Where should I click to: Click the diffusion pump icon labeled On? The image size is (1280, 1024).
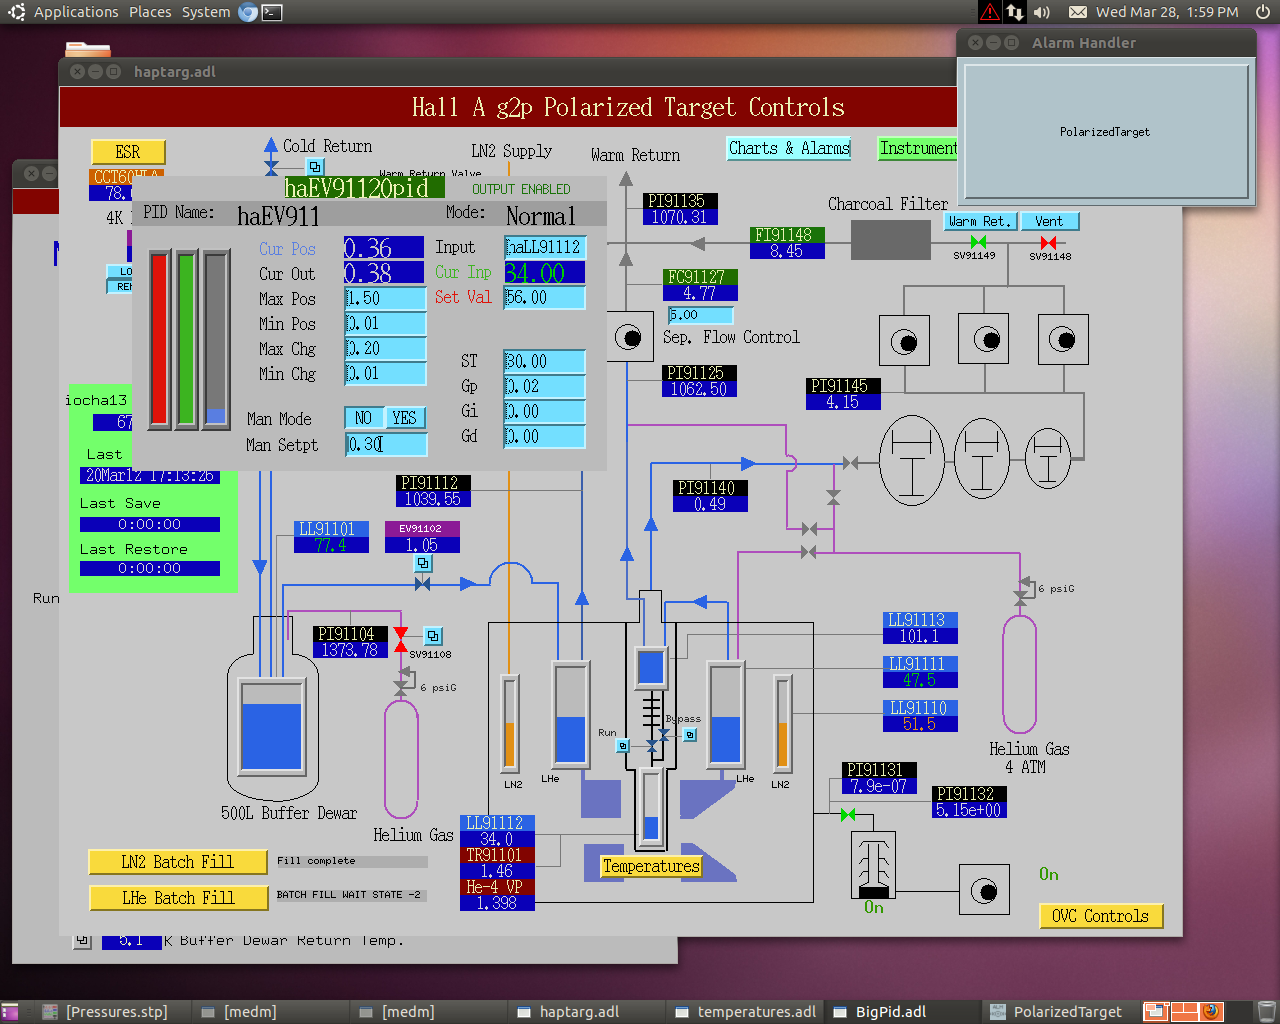tap(873, 865)
